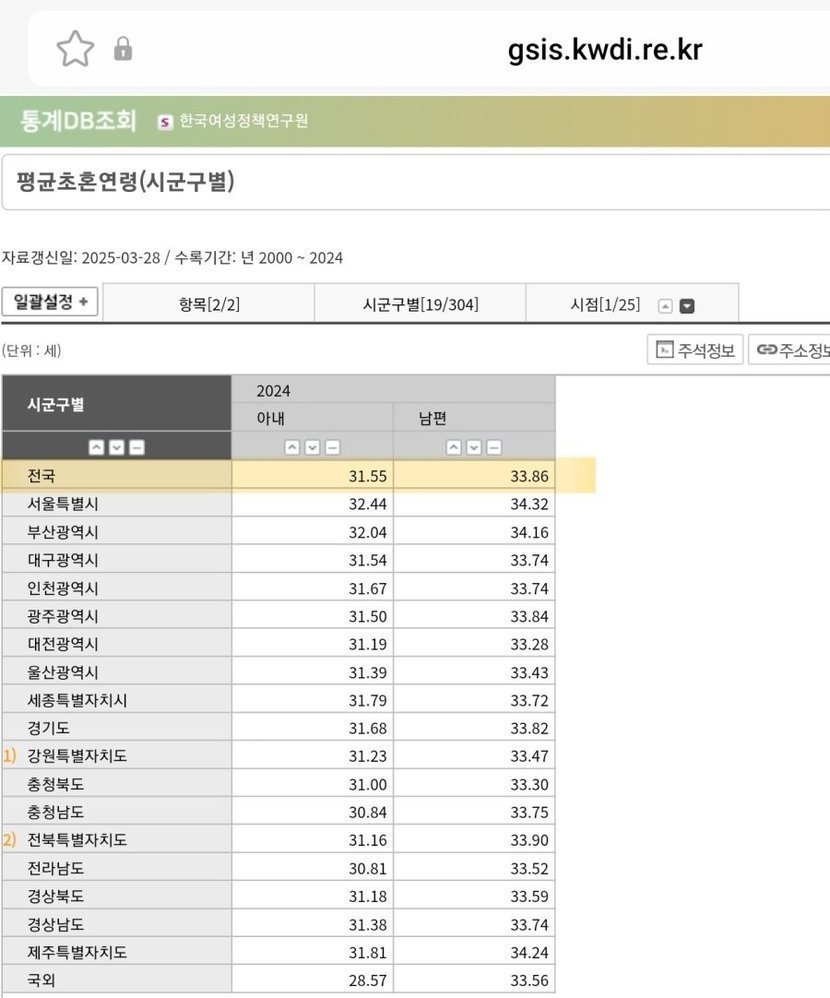The width and height of the screenshot is (830, 998).
Task: Sort 시군구별 column descending with down arrow
Action: 116,447
